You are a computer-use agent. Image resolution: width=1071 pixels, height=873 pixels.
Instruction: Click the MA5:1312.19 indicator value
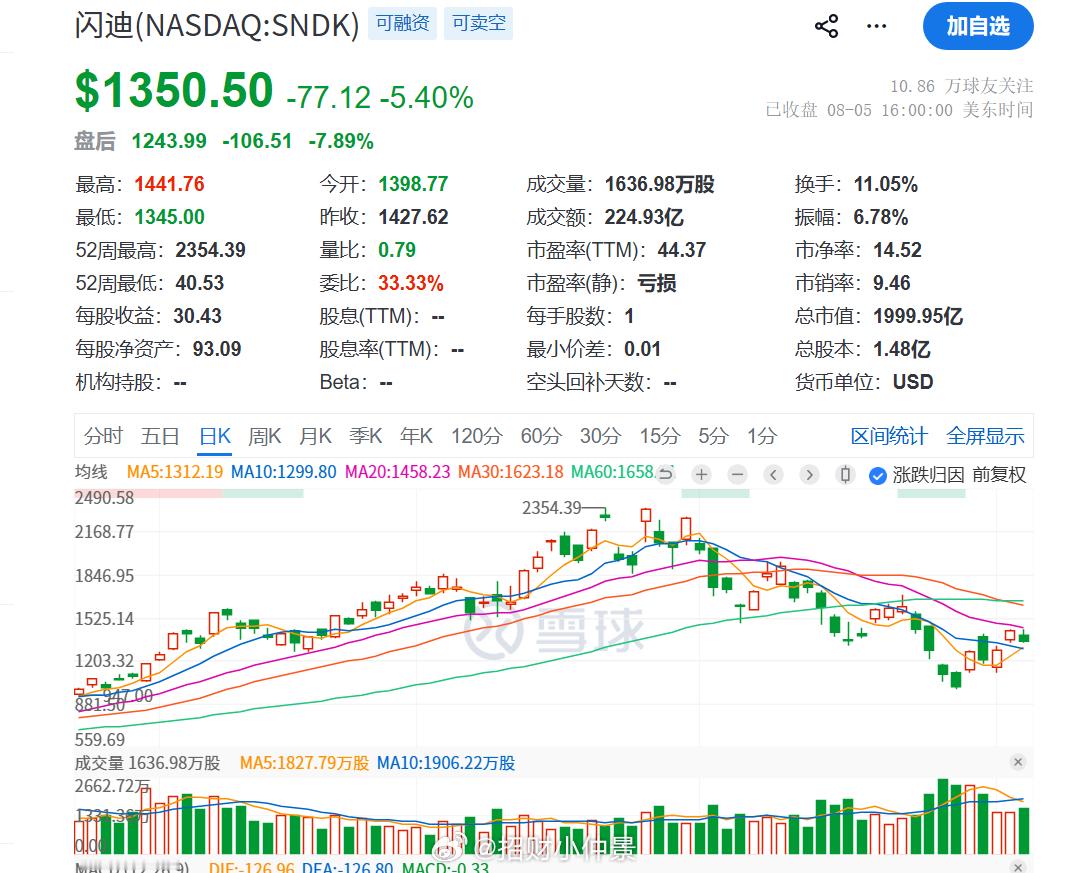tap(175, 472)
